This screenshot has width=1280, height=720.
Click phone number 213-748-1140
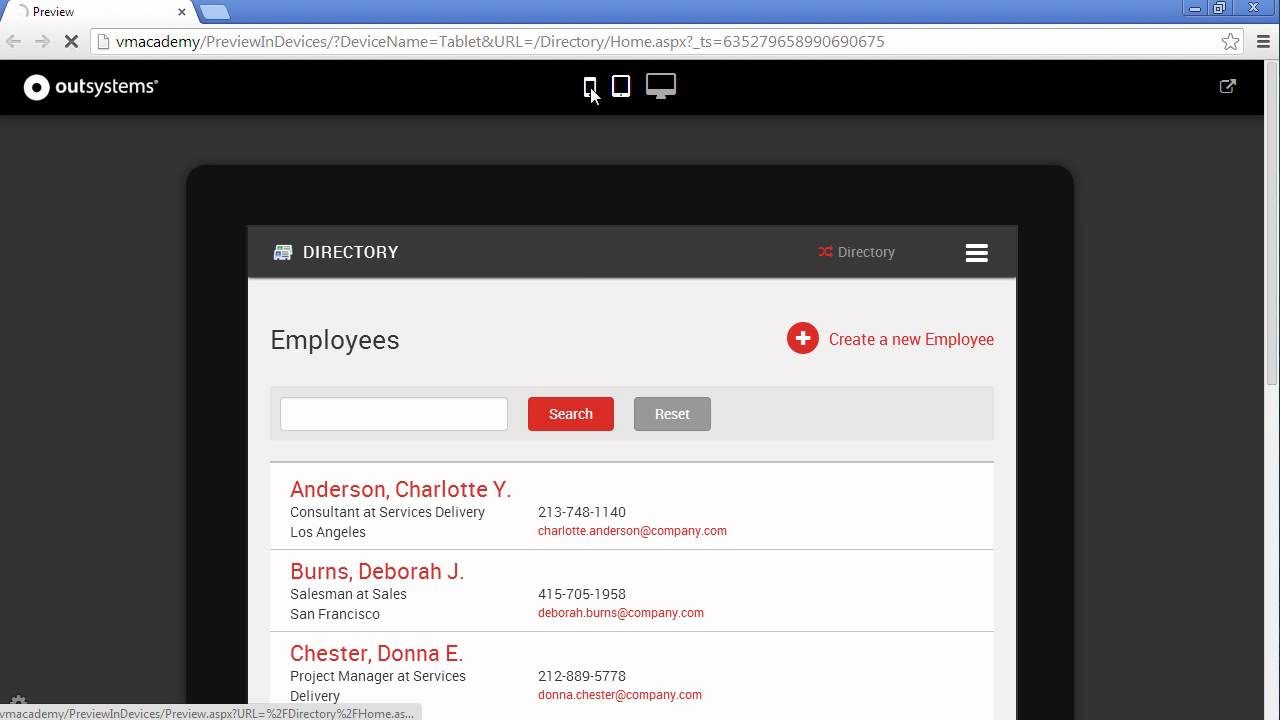pos(582,512)
